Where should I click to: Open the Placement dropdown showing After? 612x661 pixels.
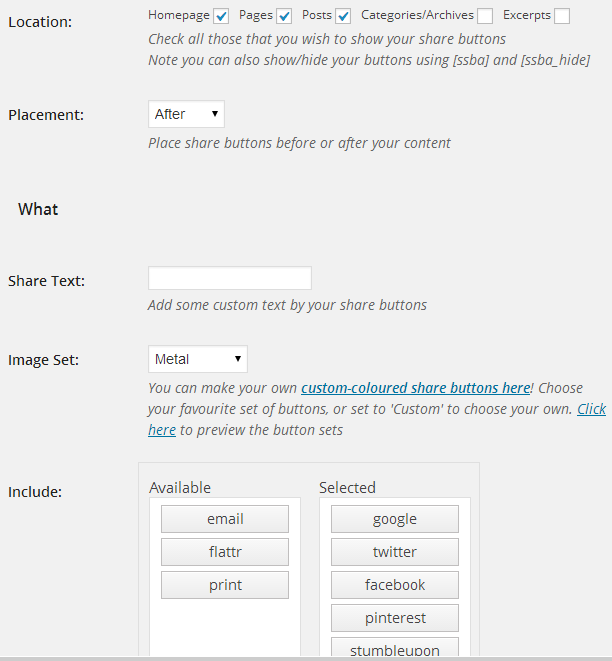186,114
